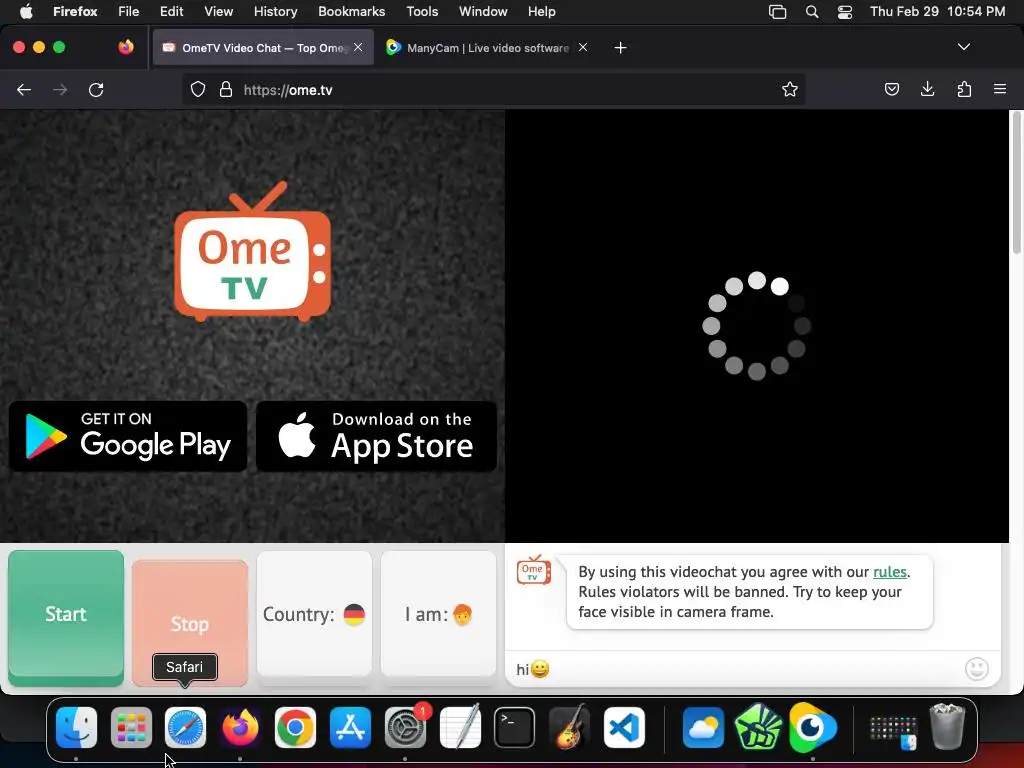Screen dimensions: 1024x768
Task: Click the tracking protection shield icon
Action: (x=198, y=89)
